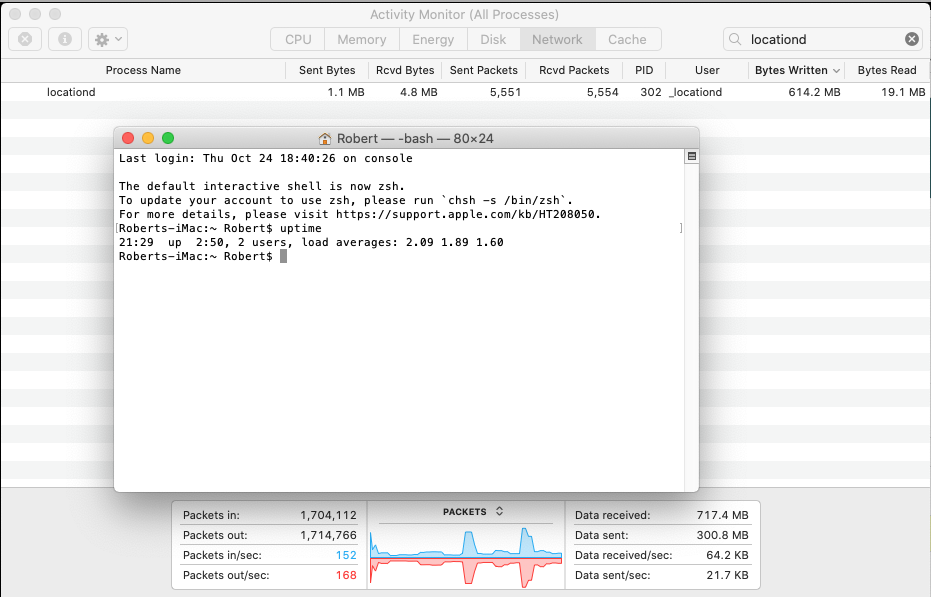Click PID value 302
The width and height of the screenshot is (931, 597).
[x=651, y=92]
